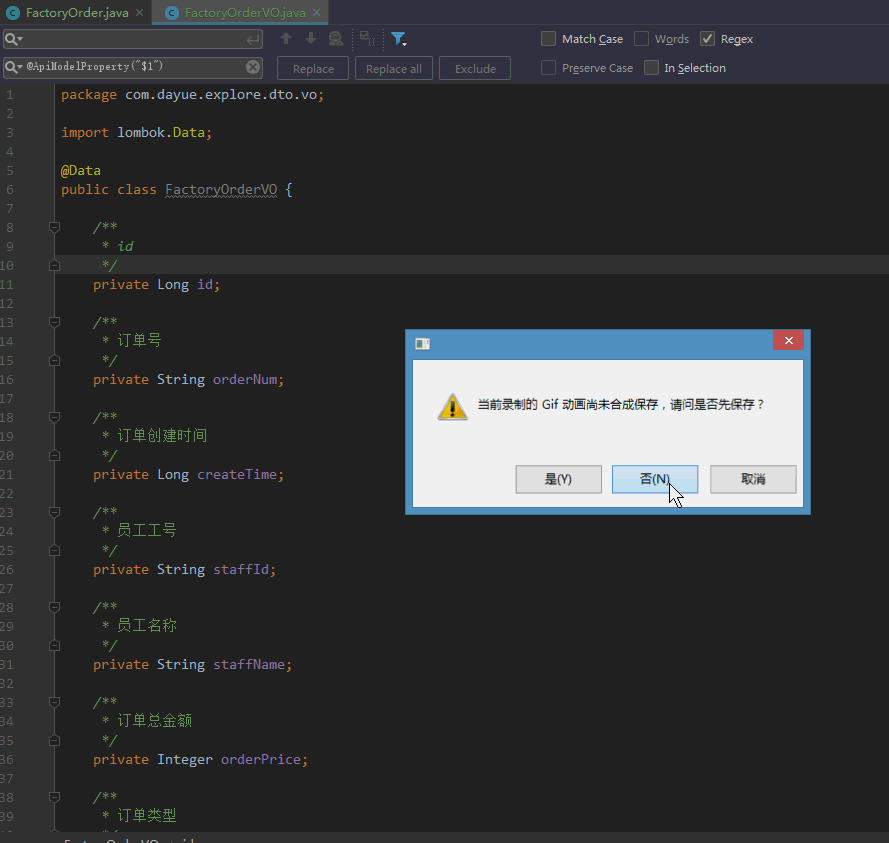Image resolution: width=889 pixels, height=843 pixels.
Task: Select all search occurrences
Action: [x=336, y=39]
